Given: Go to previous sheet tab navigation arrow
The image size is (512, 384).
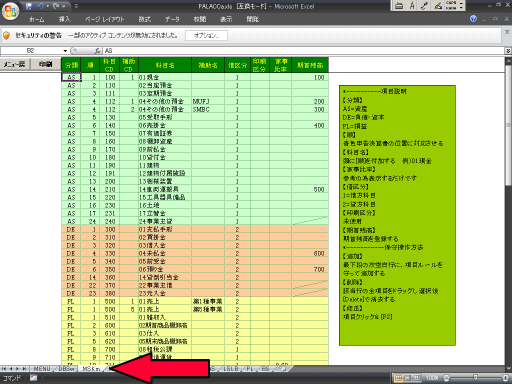Looking at the screenshot, I should click(11, 369).
